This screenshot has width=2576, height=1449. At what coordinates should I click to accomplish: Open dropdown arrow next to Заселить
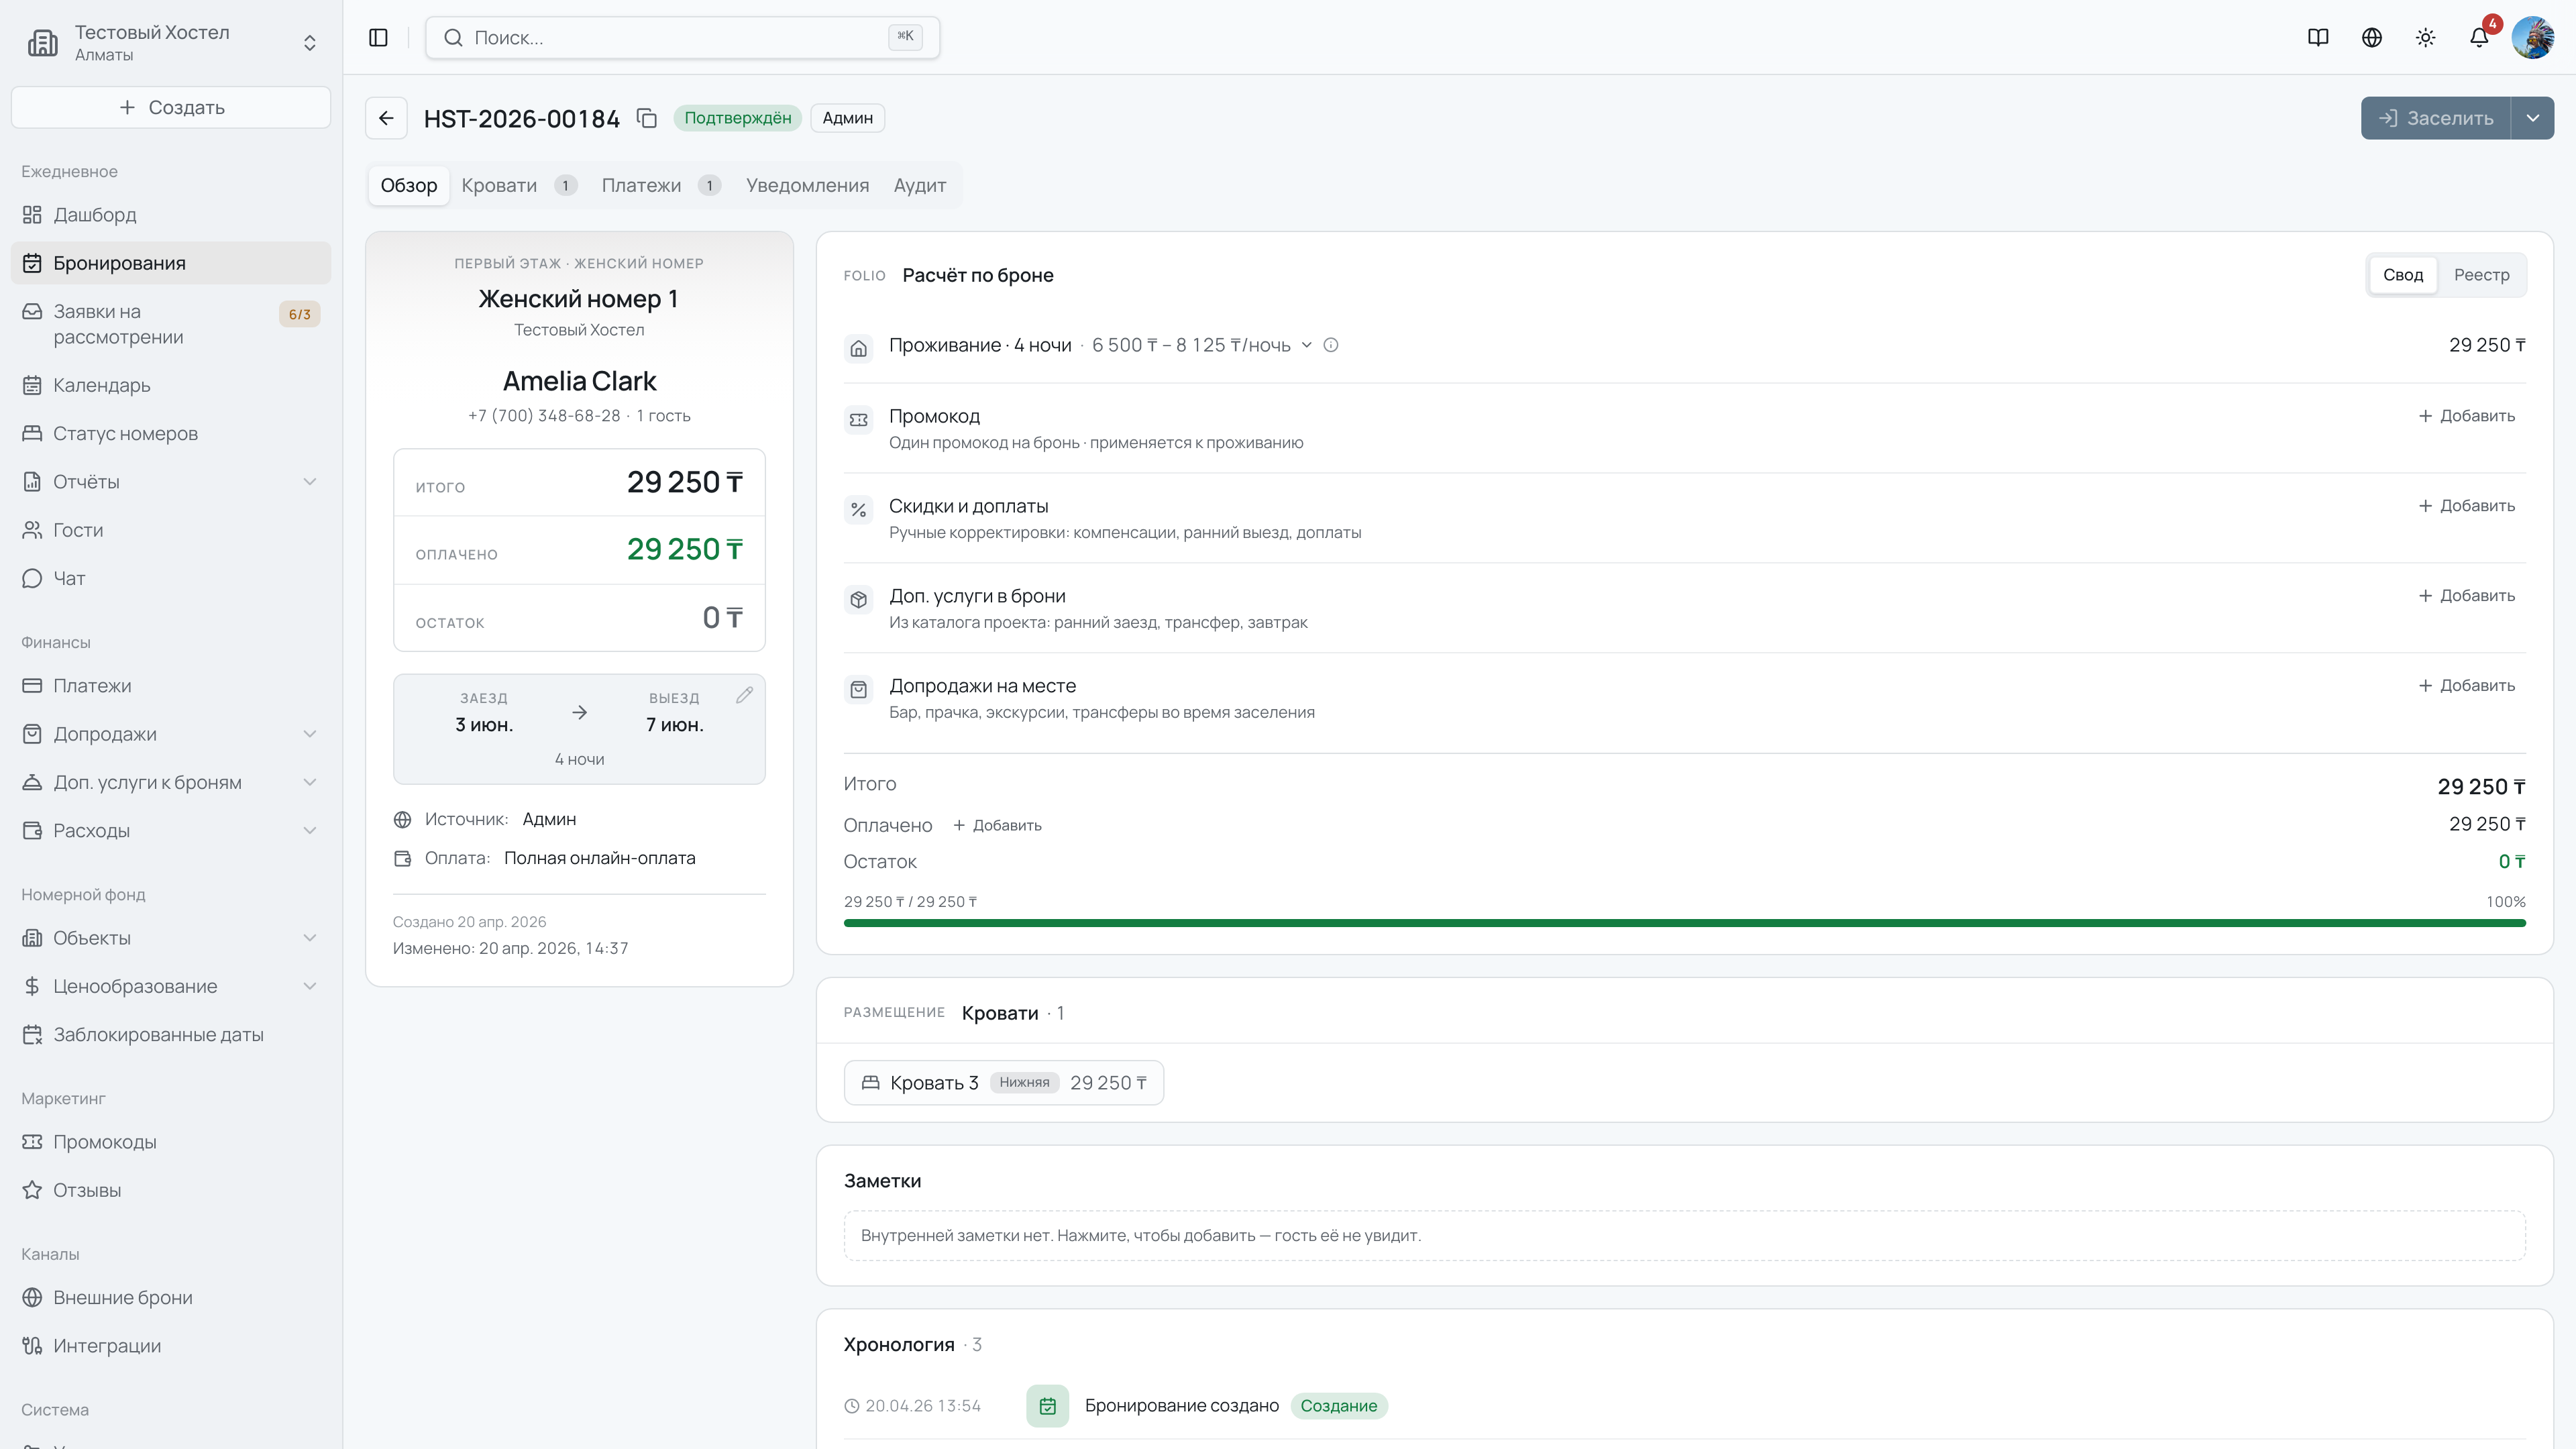pos(2533,118)
